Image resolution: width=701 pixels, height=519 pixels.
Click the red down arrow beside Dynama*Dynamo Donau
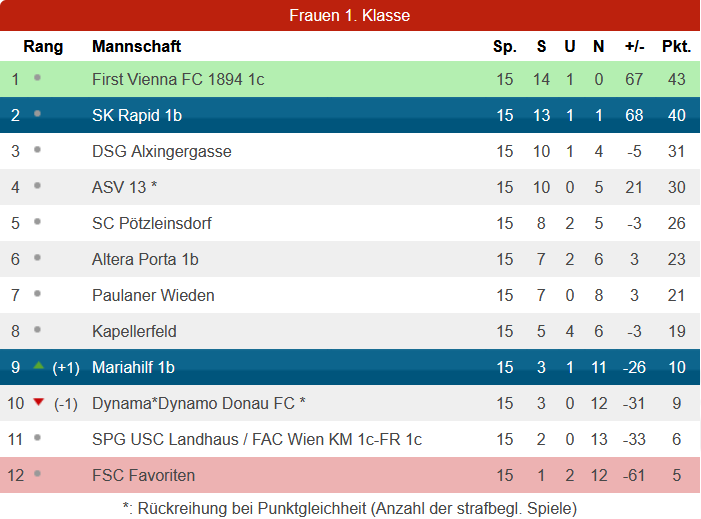(38, 402)
